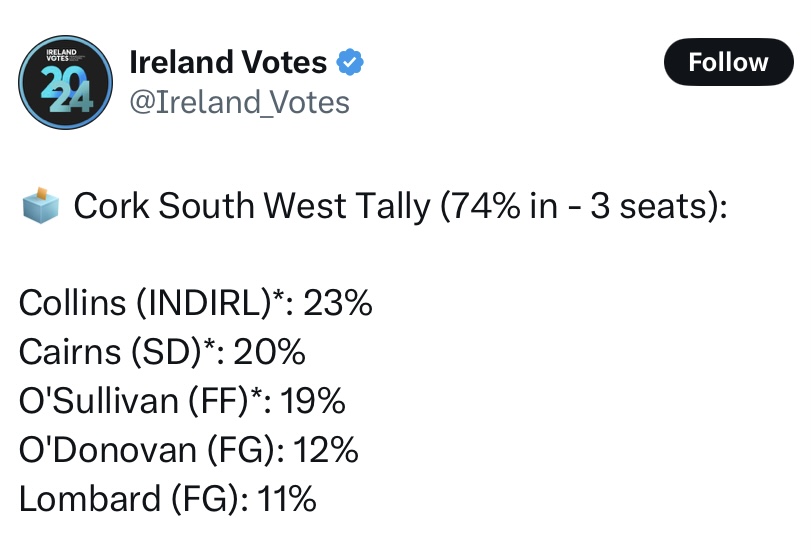Image resolution: width=811 pixels, height=553 pixels.
Task: Click the 12% figure for O'Donovan
Action: (x=325, y=450)
